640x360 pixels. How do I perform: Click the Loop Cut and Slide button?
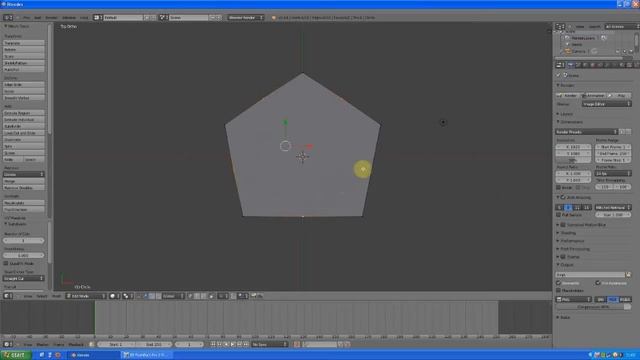click(x=24, y=133)
